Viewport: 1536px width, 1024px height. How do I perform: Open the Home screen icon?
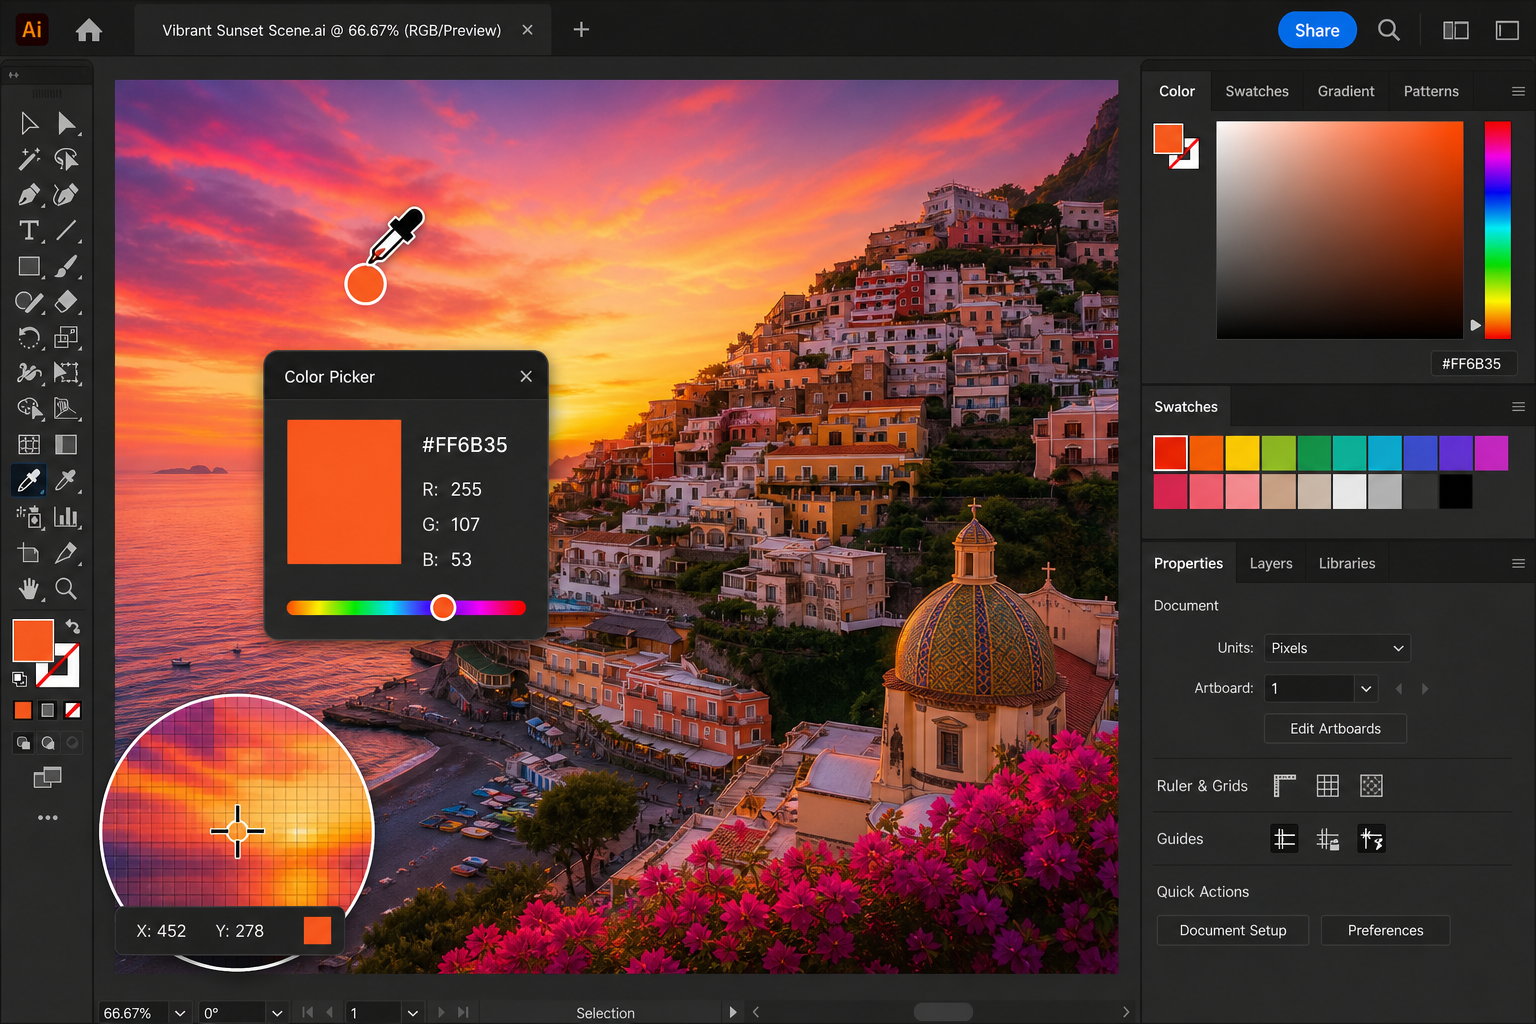(89, 30)
